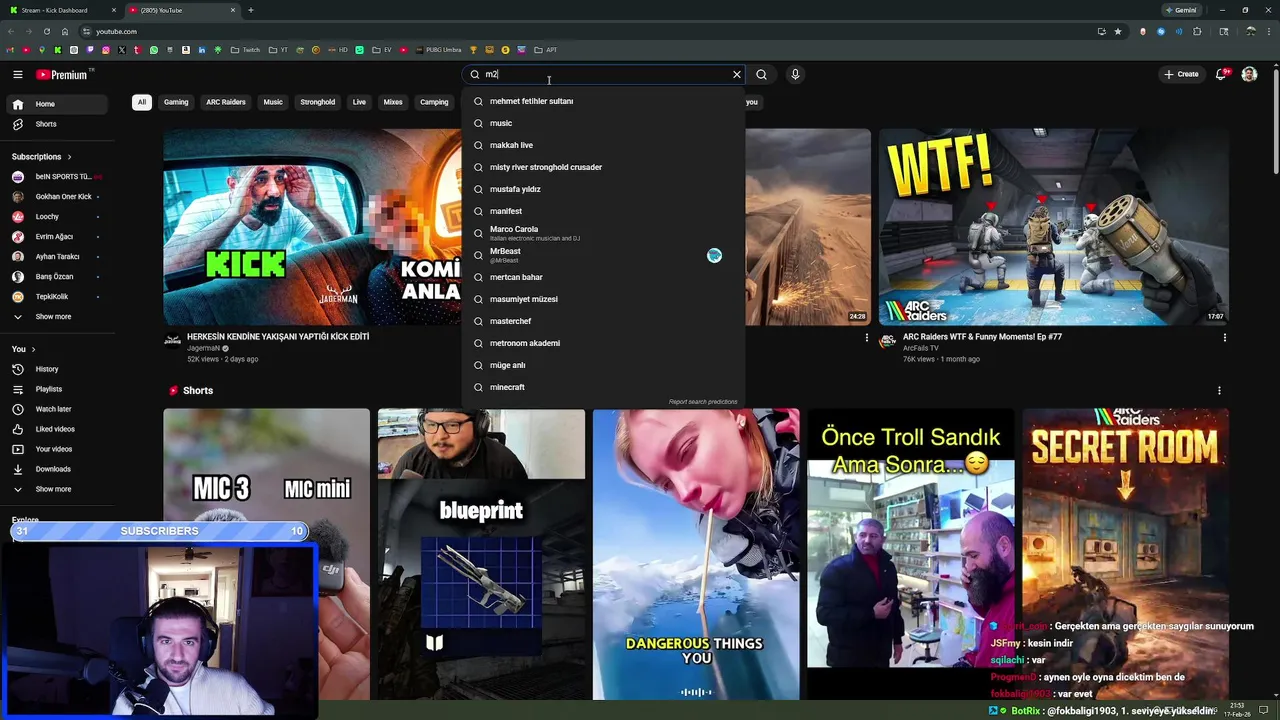Clear the search box with the X
This screenshot has width=1280, height=720.
(x=737, y=74)
